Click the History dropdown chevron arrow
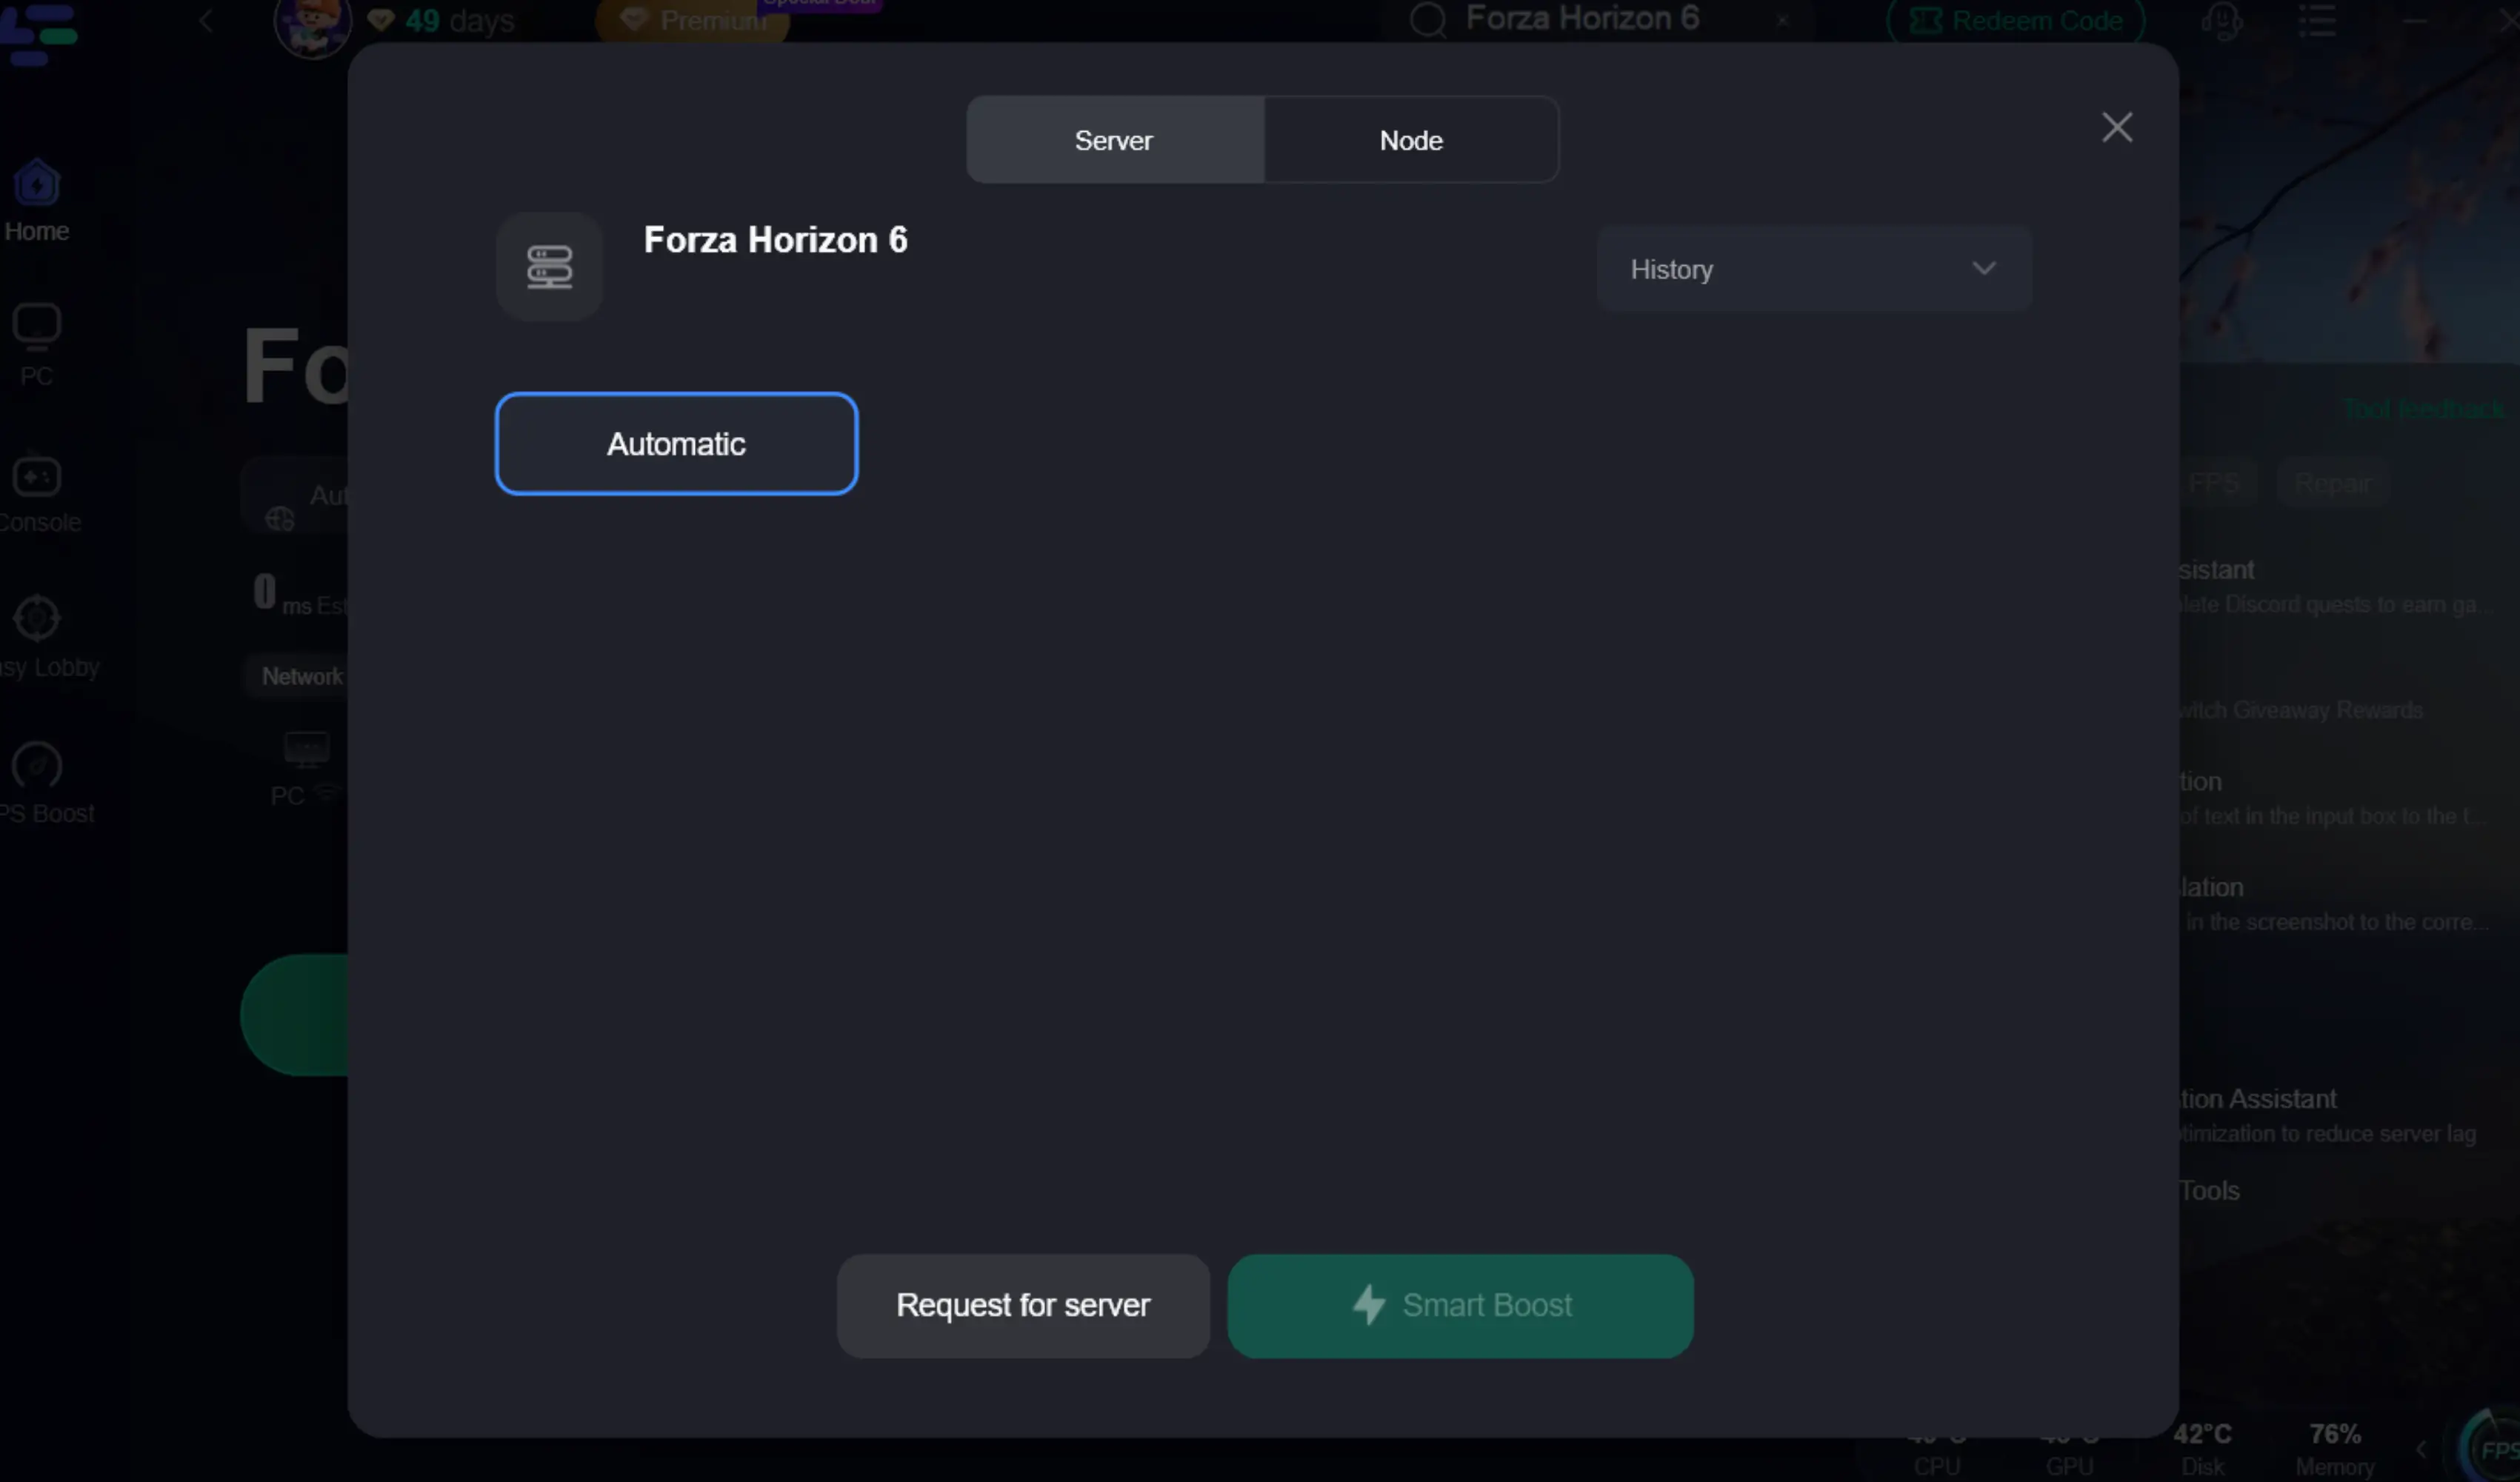2520x1482 pixels. 1983,268
